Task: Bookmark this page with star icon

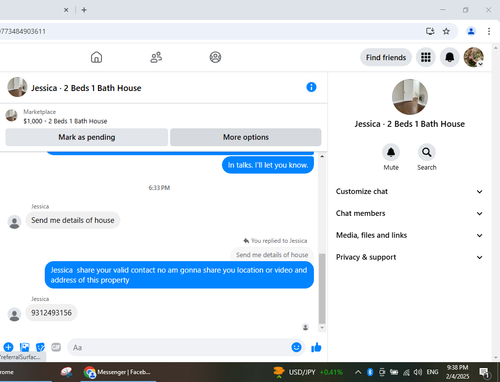Action: point(446,31)
